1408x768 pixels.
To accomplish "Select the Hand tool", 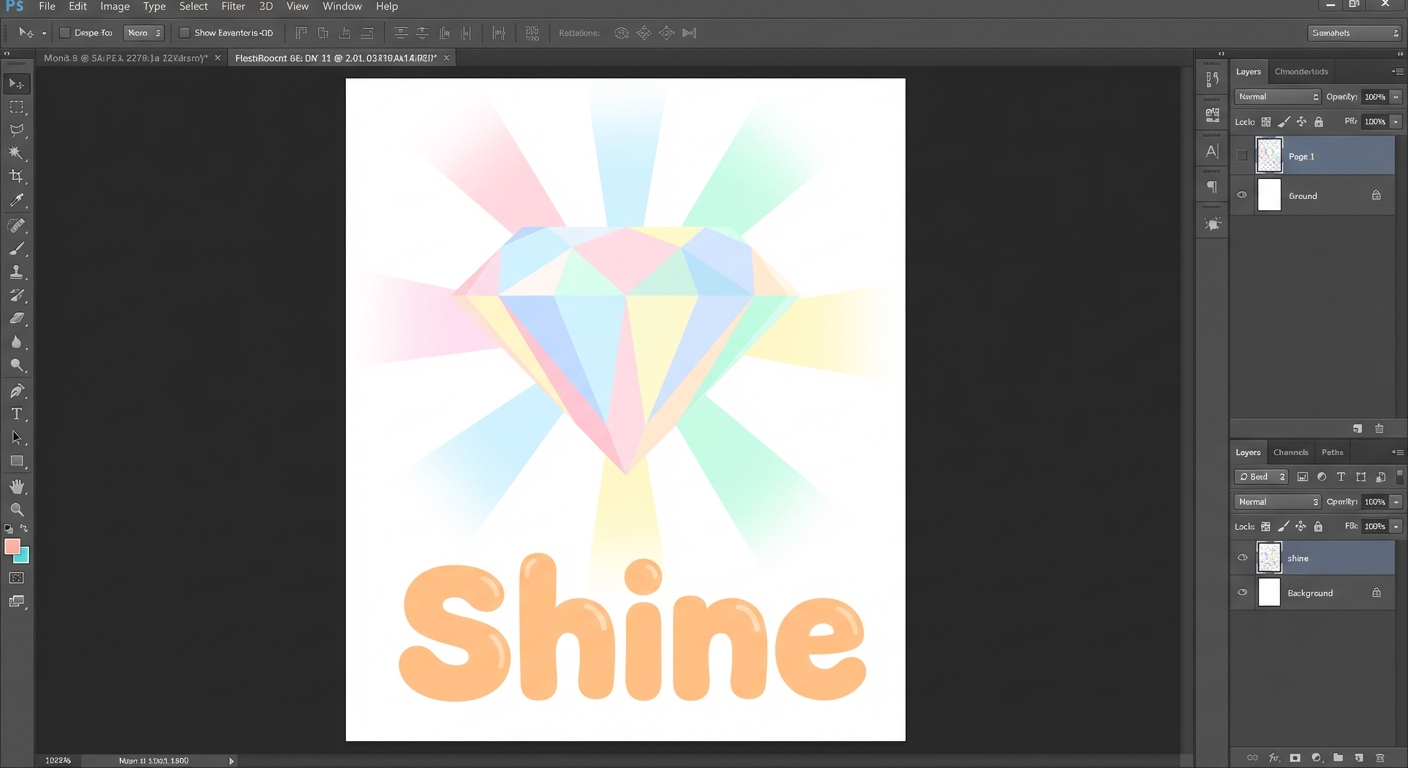I will tap(17, 486).
